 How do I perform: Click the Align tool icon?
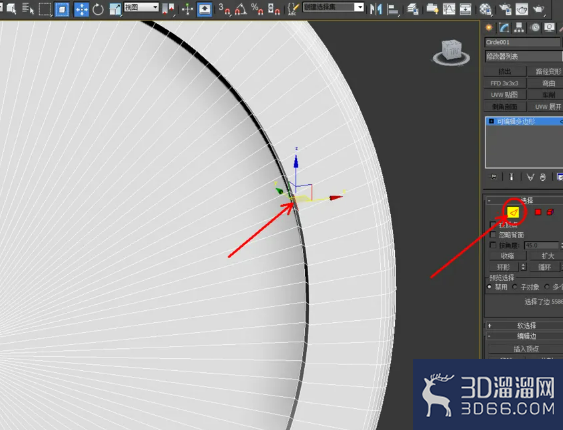[x=393, y=9]
